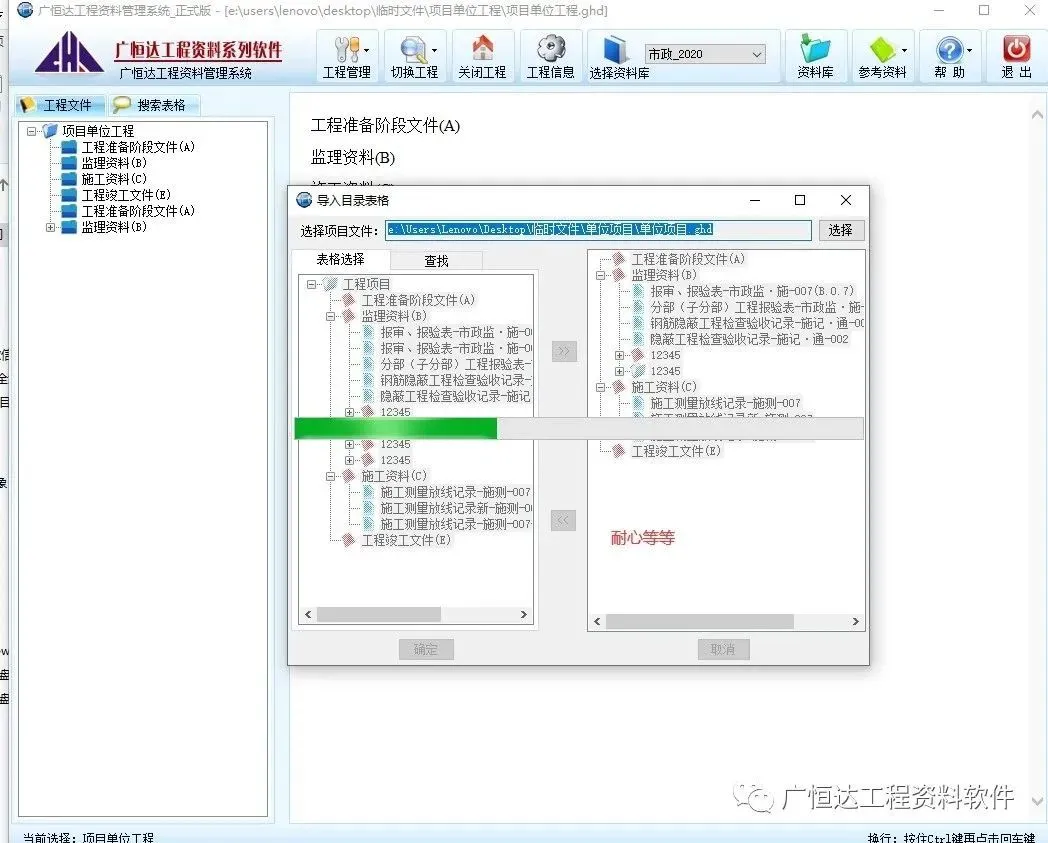
Task: Switch to the 工程文件 tab
Action: click(59, 105)
